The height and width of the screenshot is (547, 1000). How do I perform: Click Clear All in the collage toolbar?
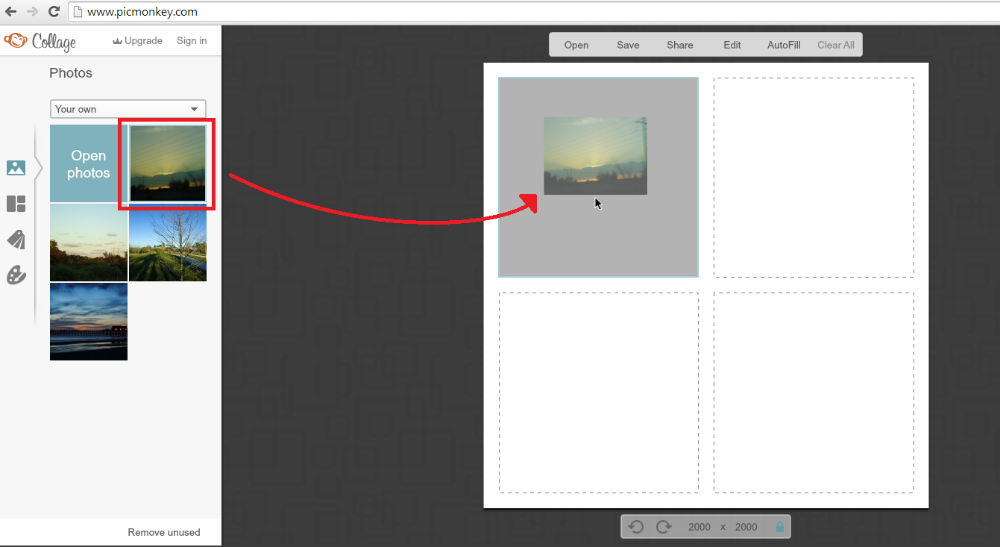coord(836,45)
